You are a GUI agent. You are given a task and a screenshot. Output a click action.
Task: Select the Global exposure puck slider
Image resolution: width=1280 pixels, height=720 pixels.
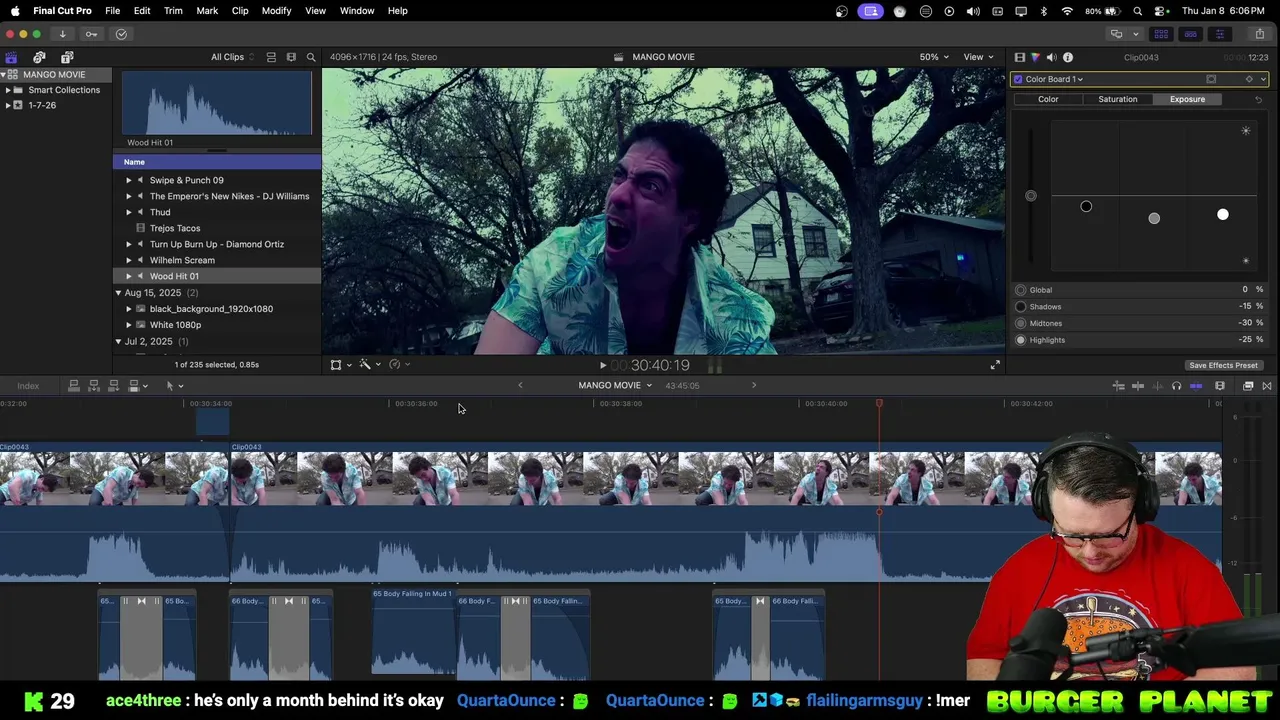tap(1031, 196)
